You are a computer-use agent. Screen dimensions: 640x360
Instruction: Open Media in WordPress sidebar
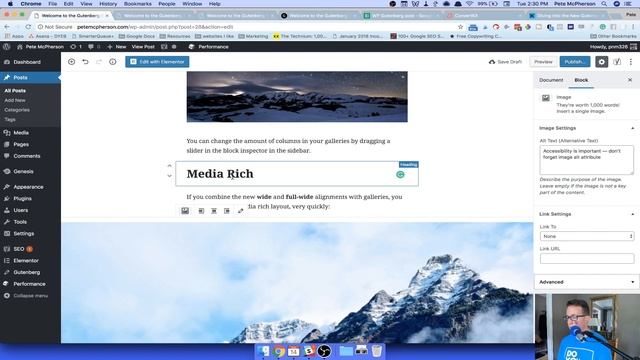pos(21,133)
